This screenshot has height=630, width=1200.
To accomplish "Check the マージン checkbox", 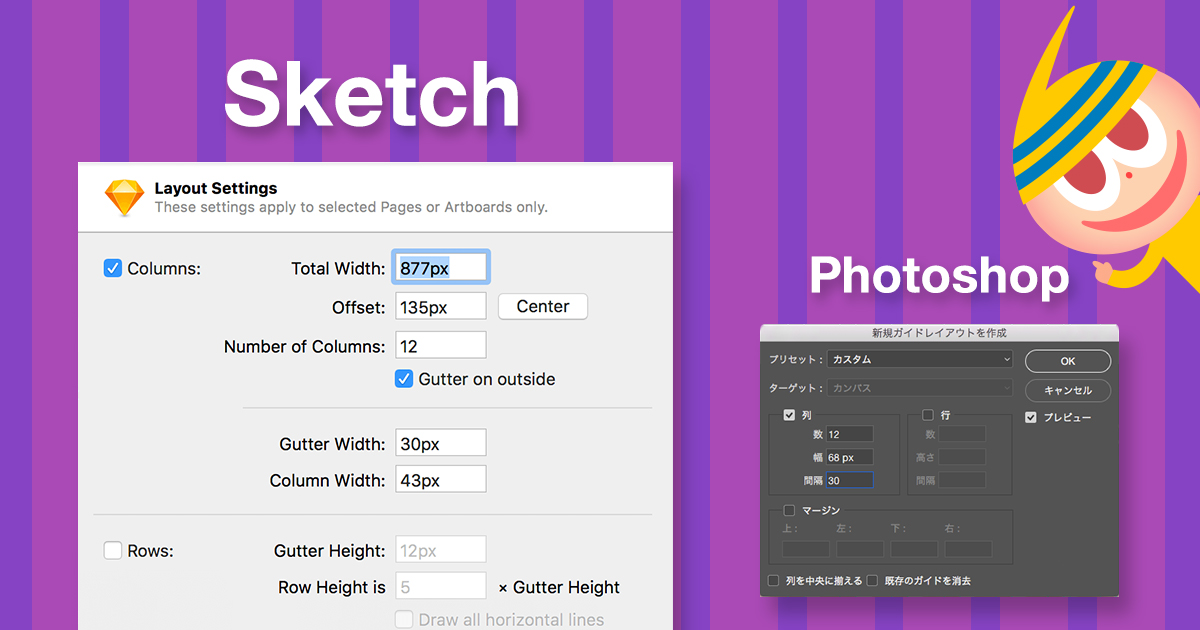I will pos(789,510).
